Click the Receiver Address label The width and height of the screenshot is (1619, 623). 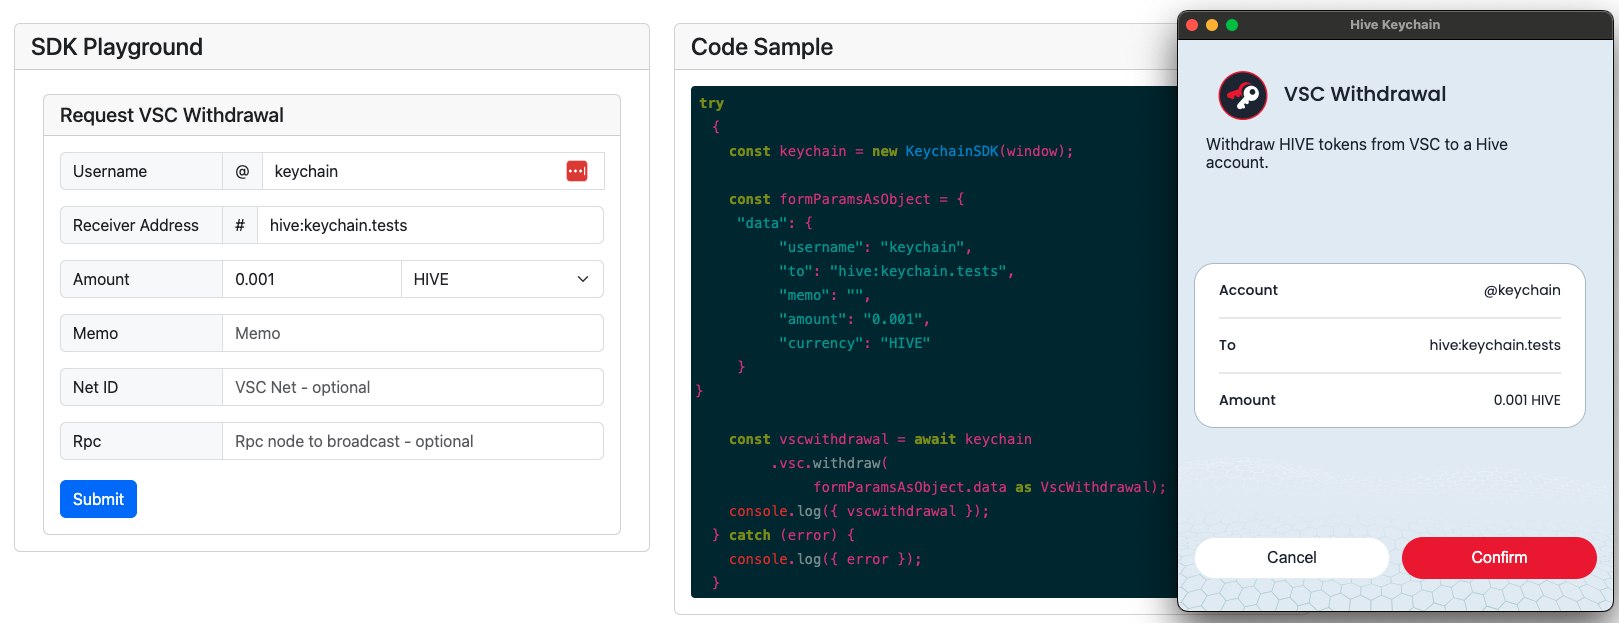click(136, 225)
